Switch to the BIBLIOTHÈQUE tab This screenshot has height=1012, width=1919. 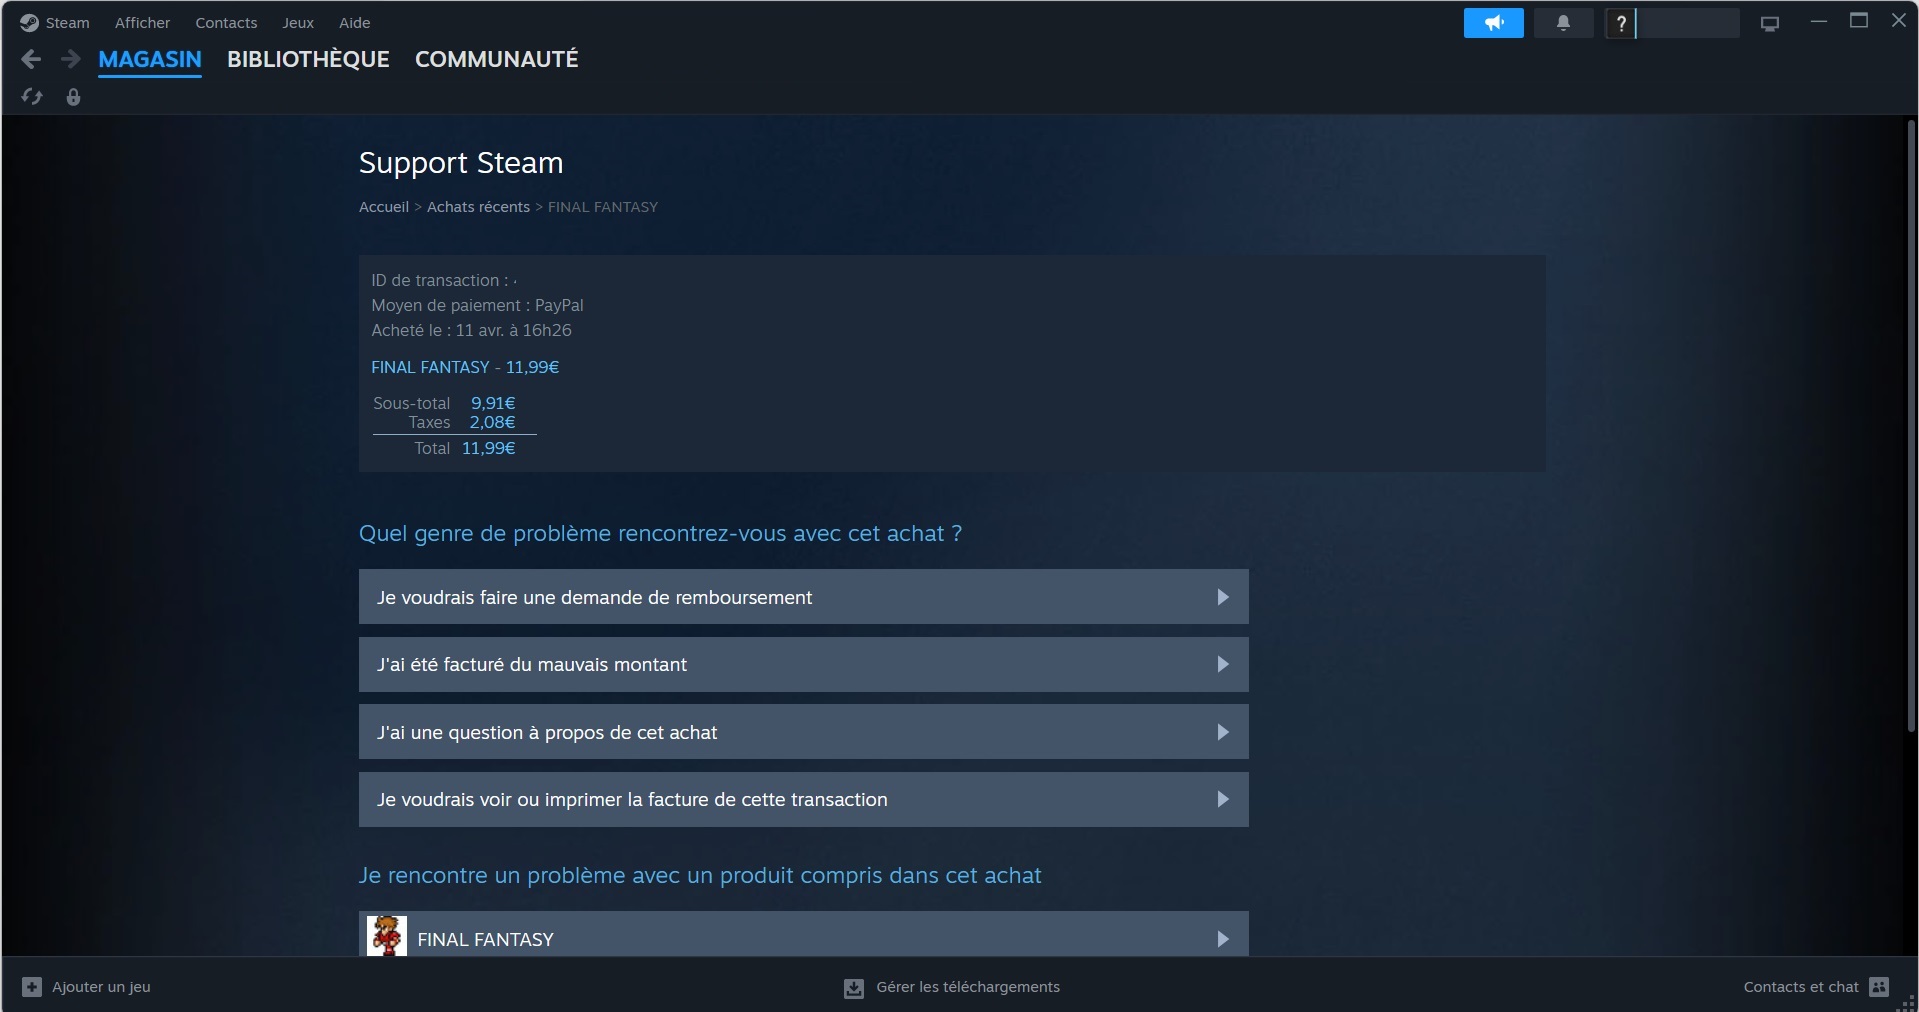pyautogui.click(x=308, y=59)
